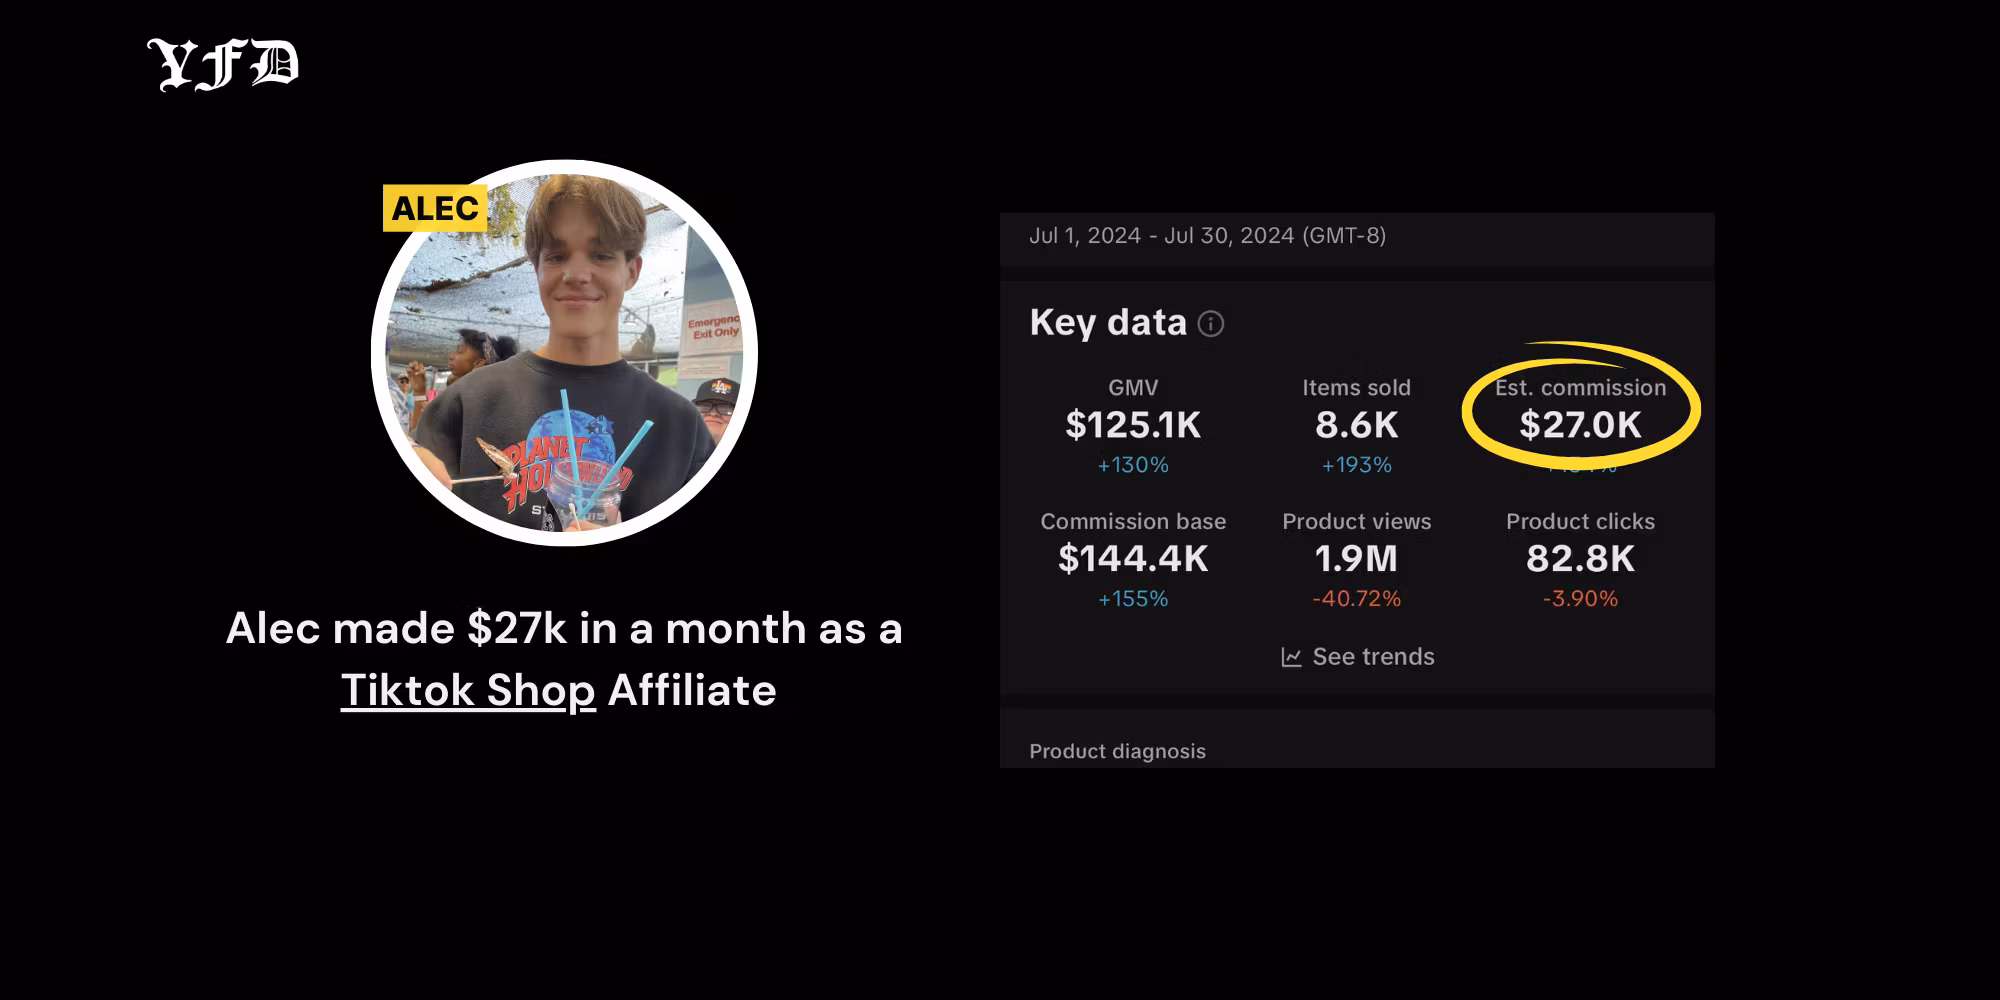Click the GMV +130% change indicator

click(1133, 465)
